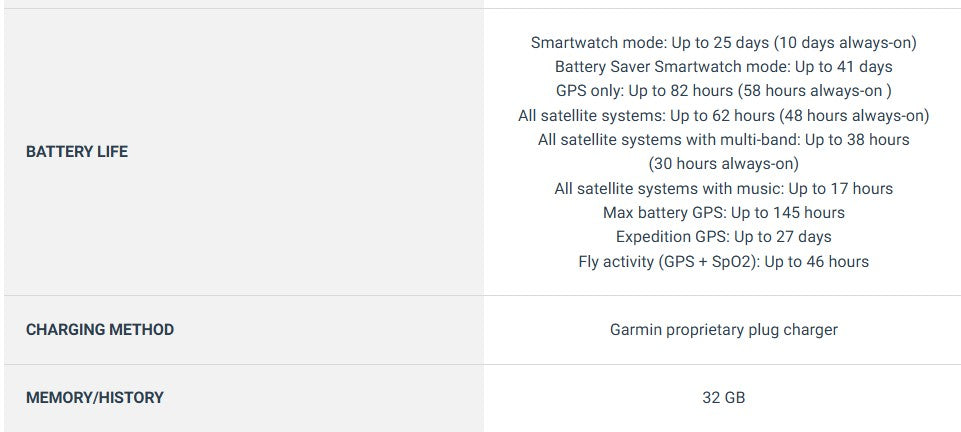Click 'Fly activity (GPS + SpO2)' text
961x432 pixels.
(x=668, y=262)
